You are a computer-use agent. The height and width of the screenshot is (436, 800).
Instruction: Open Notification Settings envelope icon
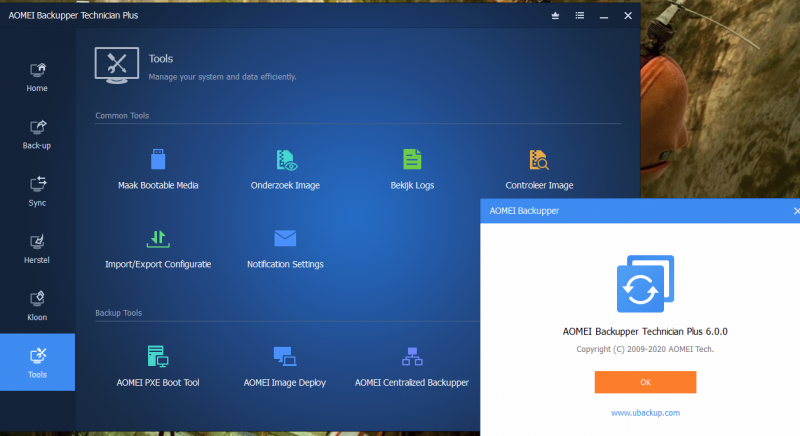pyautogui.click(x=285, y=238)
